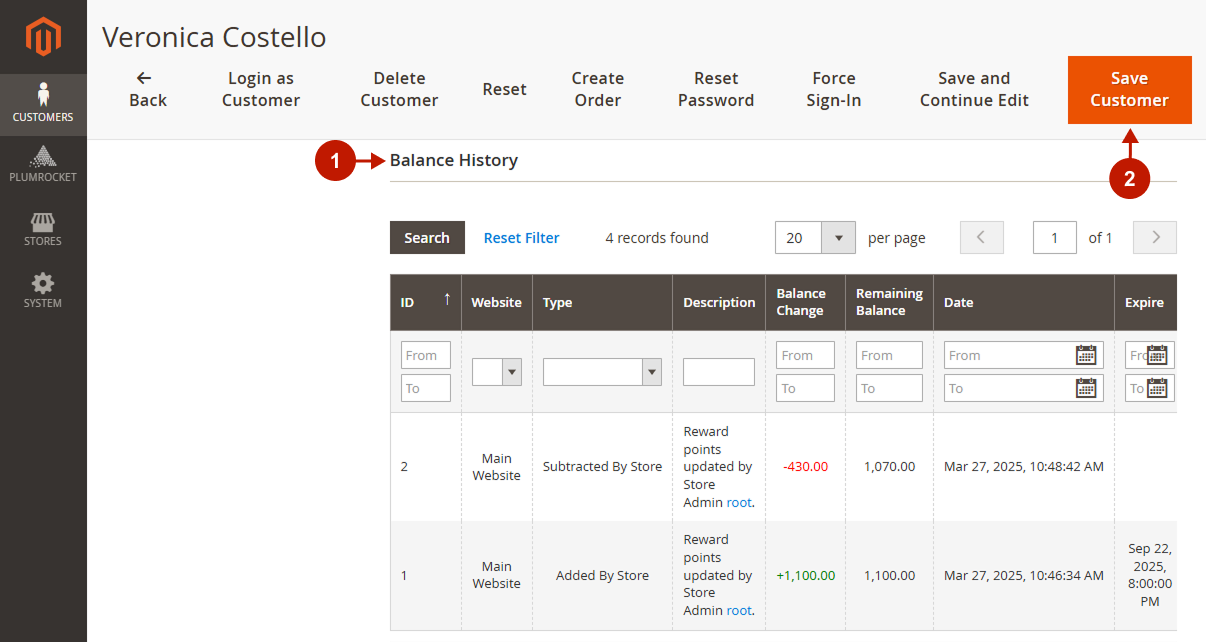Open the Customers sidebar menu

click(x=43, y=103)
